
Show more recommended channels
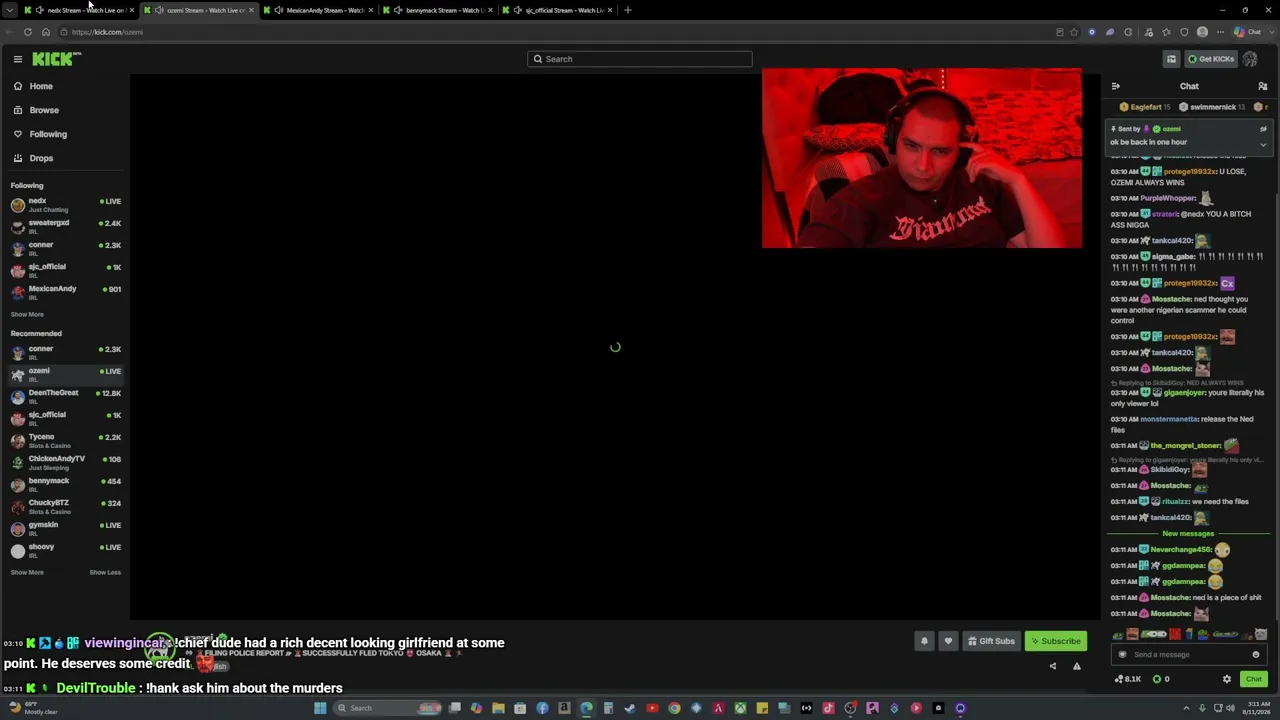[27, 572]
